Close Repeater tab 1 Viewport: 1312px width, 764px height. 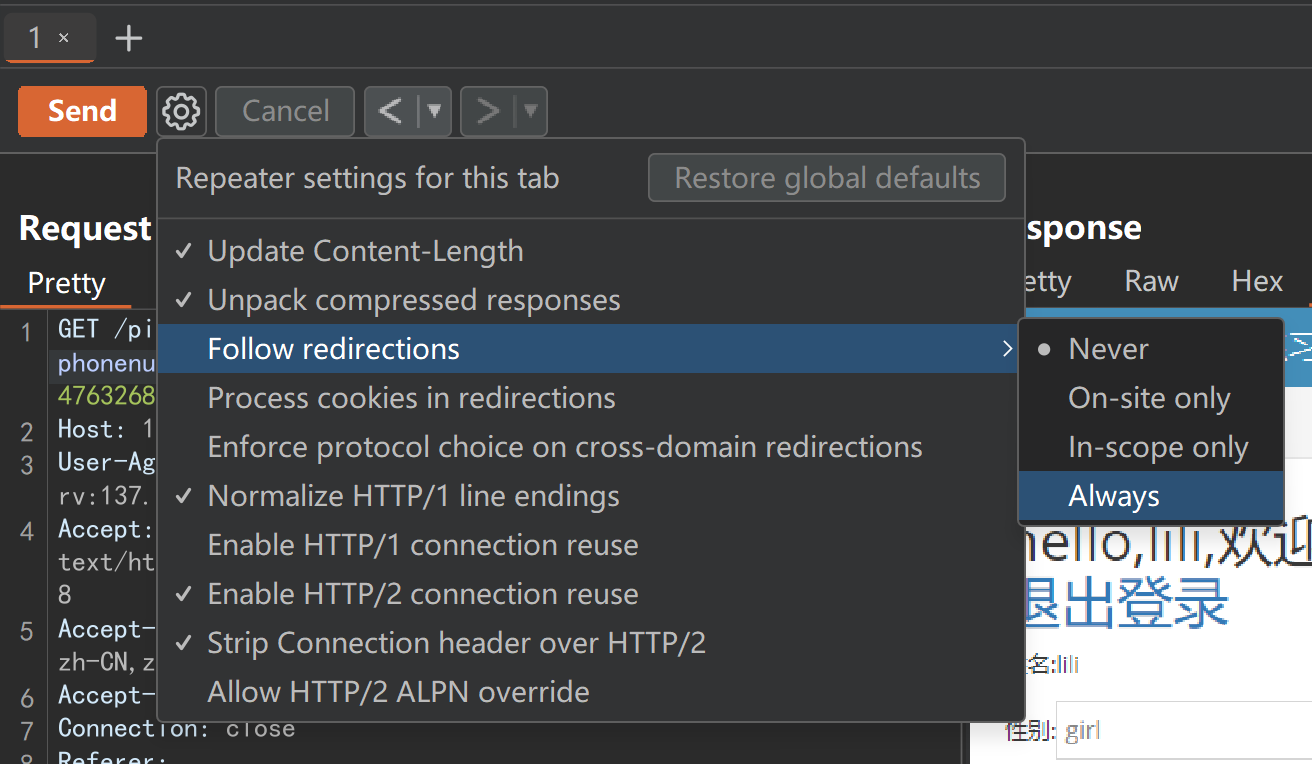pos(64,39)
